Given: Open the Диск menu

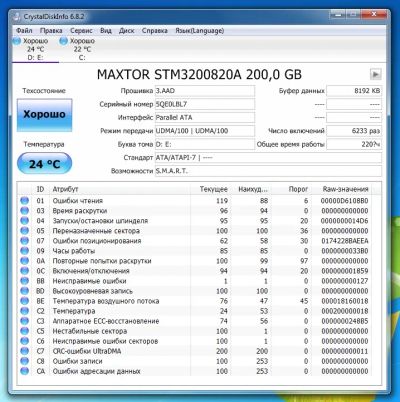Looking at the screenshot, I should [127, 31].
